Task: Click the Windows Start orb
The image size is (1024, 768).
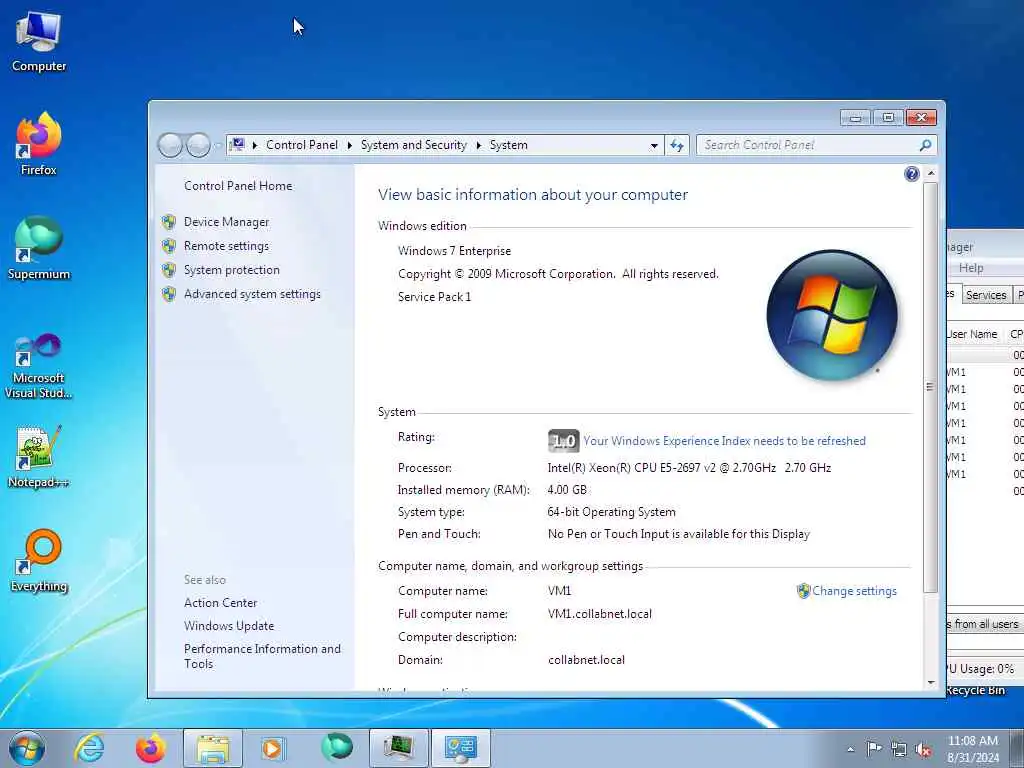Action: [27, 748]
